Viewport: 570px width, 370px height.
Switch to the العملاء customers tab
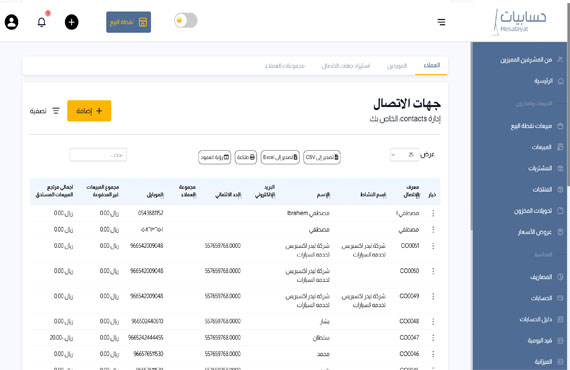coord(431,65)
